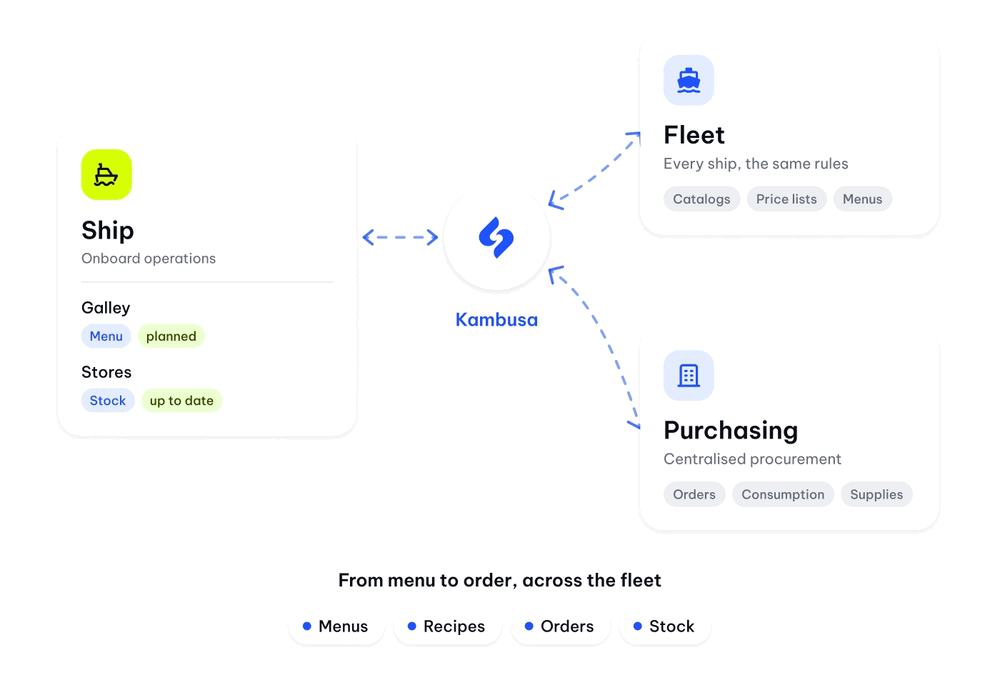Click the dashed arrow pointing to Fleet
Viewport: 1000px width, 680px height.
tap(594, 170)
